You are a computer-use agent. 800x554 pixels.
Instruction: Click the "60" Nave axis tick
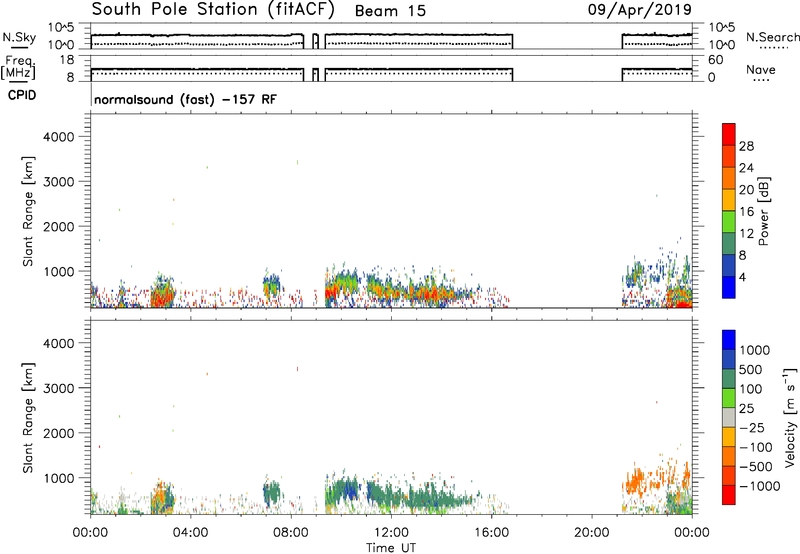click(716, 60)
